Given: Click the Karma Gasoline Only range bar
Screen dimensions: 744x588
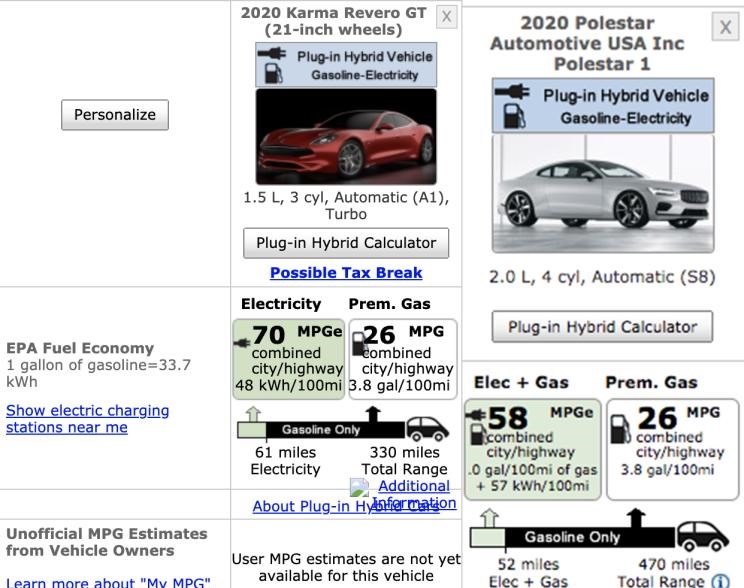Looking at the screenshot, I should click(x=335, y=430).
